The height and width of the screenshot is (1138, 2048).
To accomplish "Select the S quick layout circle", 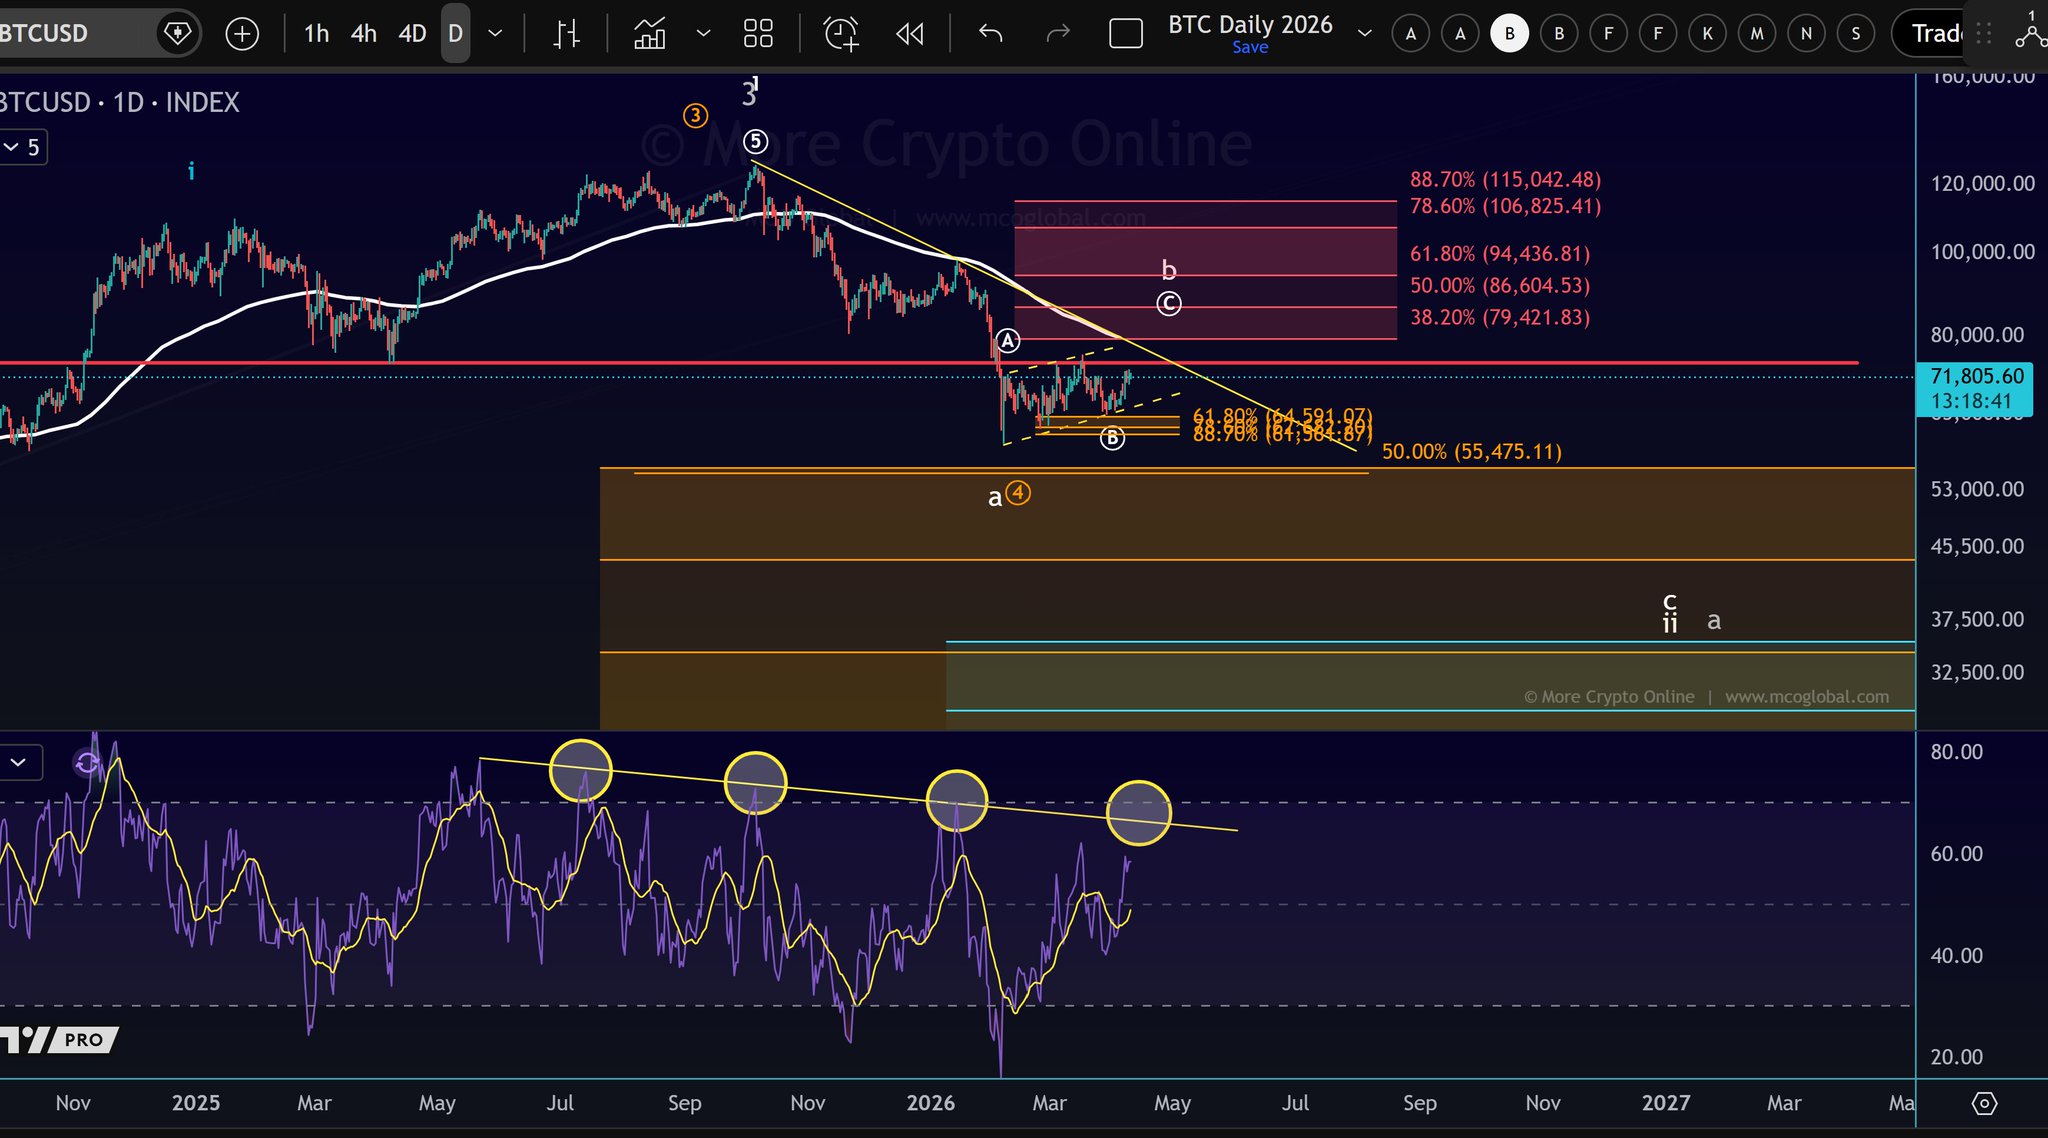I will (x=1856, y=34).
